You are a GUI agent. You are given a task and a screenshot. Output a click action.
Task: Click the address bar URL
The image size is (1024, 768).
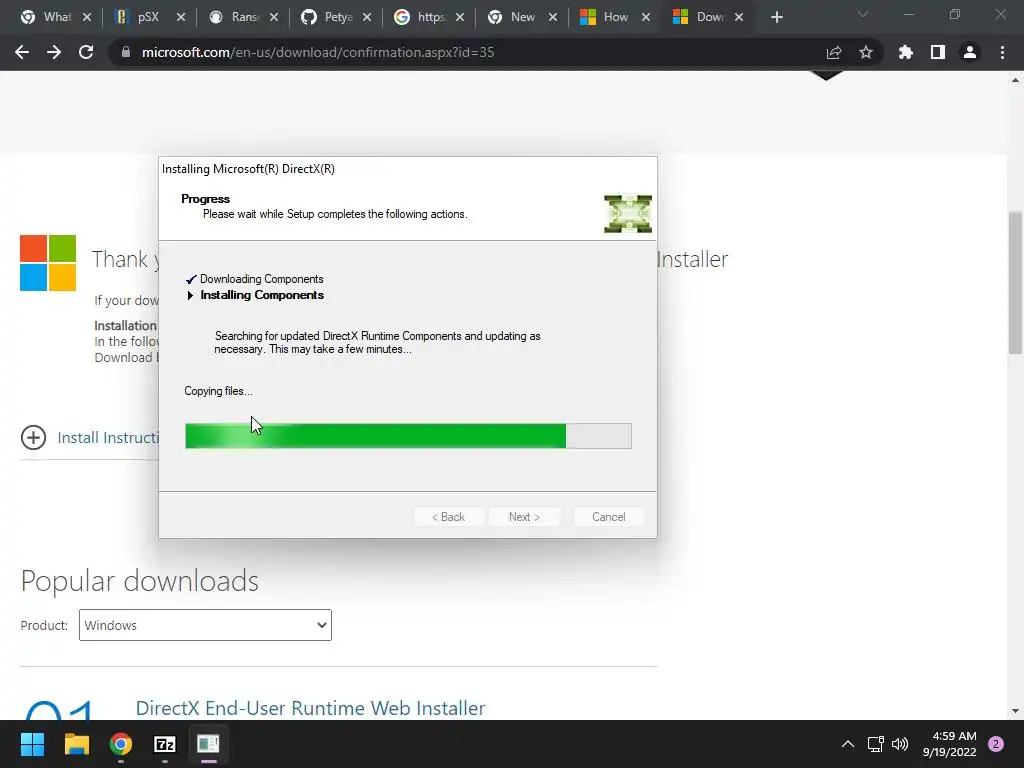[318, 52]
